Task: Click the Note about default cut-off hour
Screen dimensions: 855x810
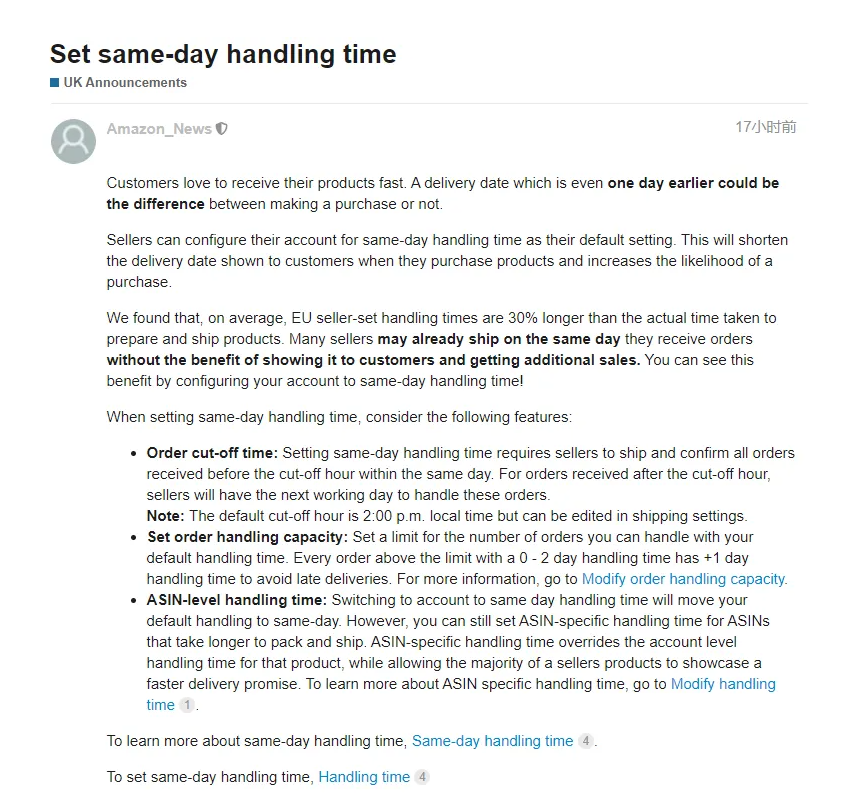Action: click(x=447, y=516)
